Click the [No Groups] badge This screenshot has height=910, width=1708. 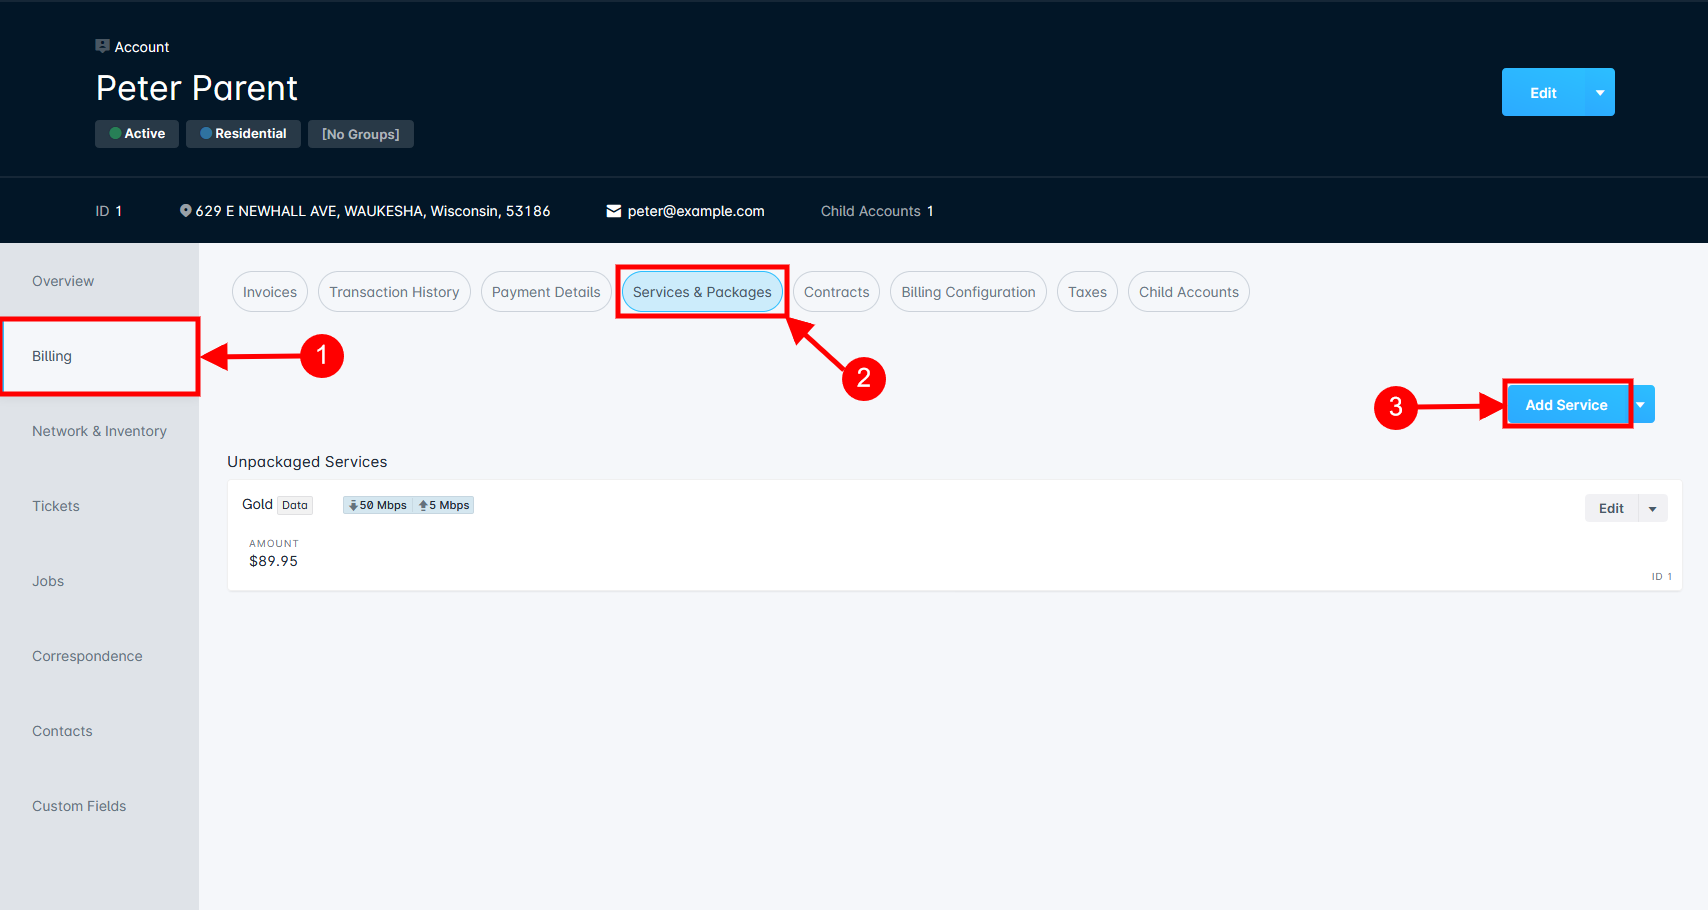pyautogui.click(x=361, y=134)
